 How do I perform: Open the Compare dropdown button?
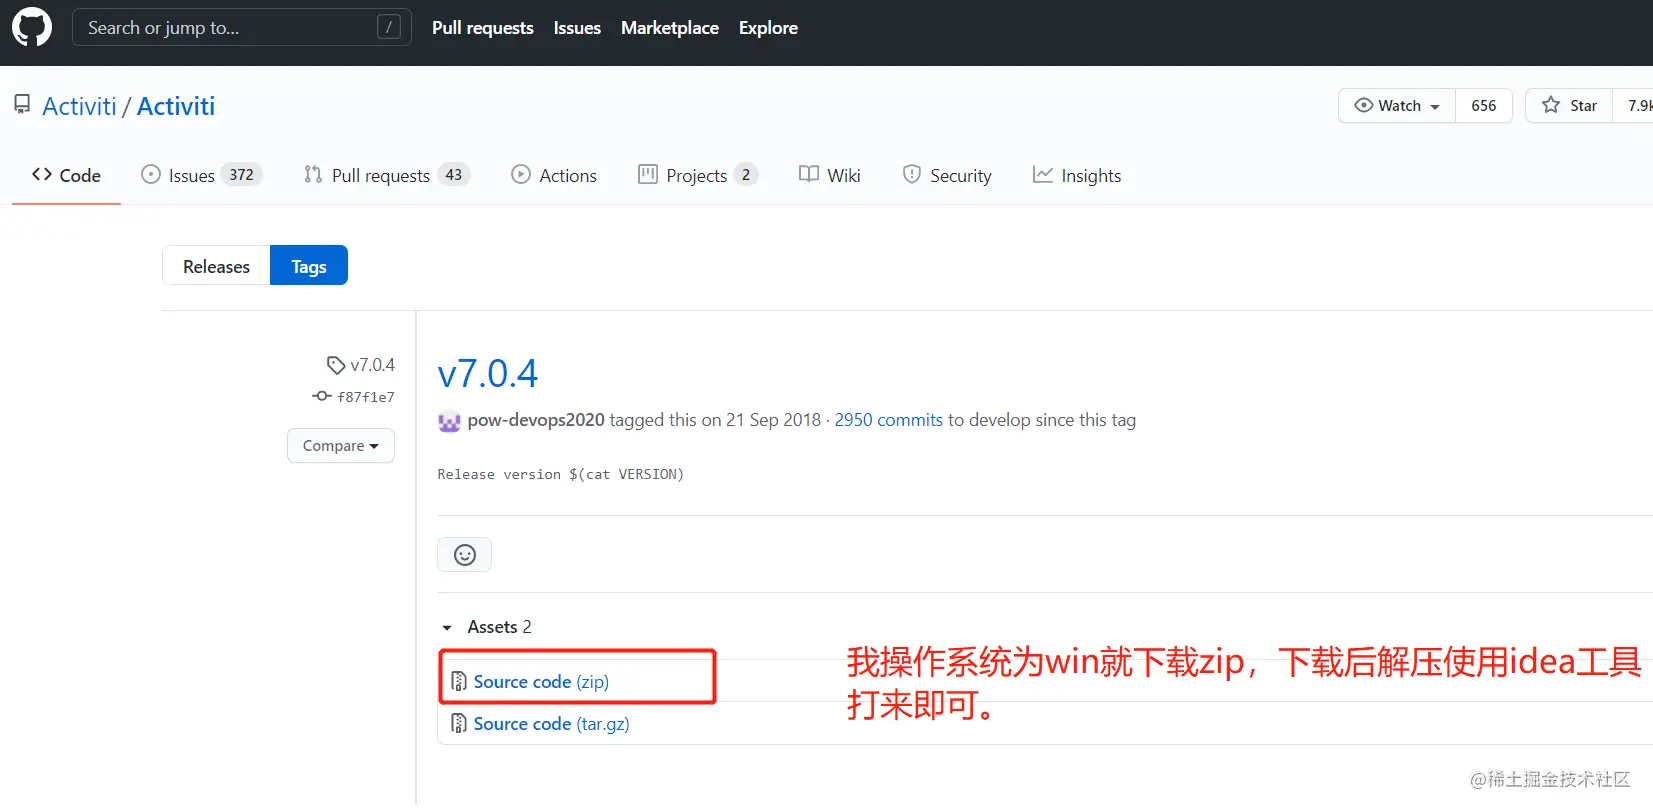tap(341, 446)
